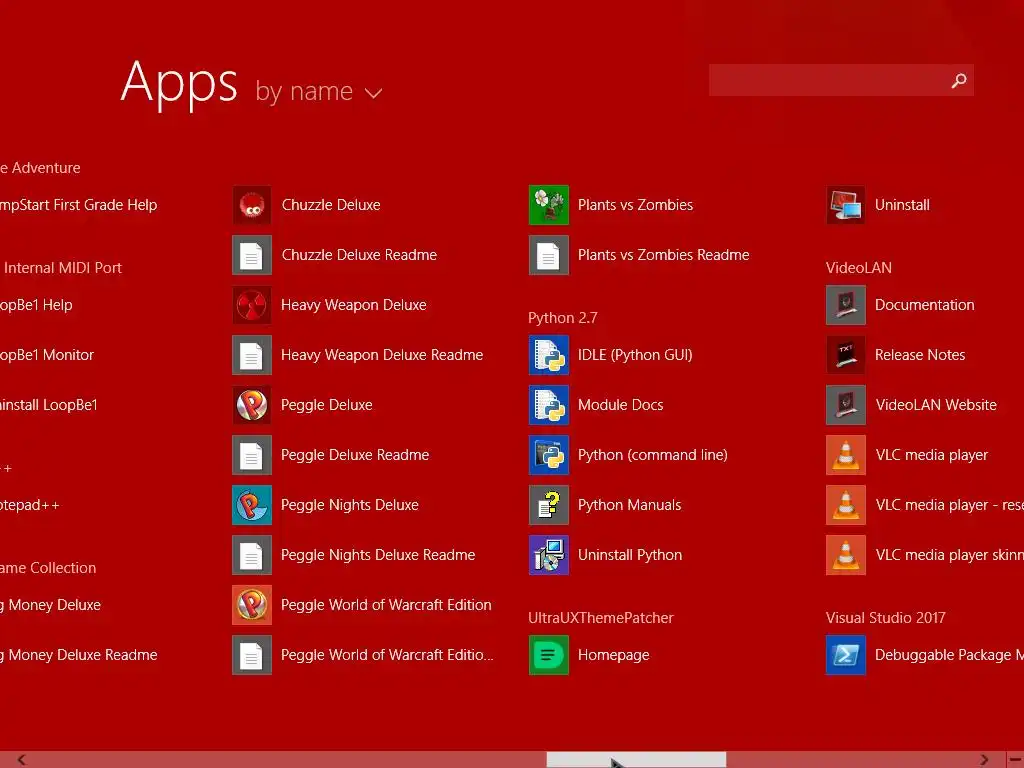
Task: Launch Heavy Weapon Deluxe icon
Action: (251, 305)
